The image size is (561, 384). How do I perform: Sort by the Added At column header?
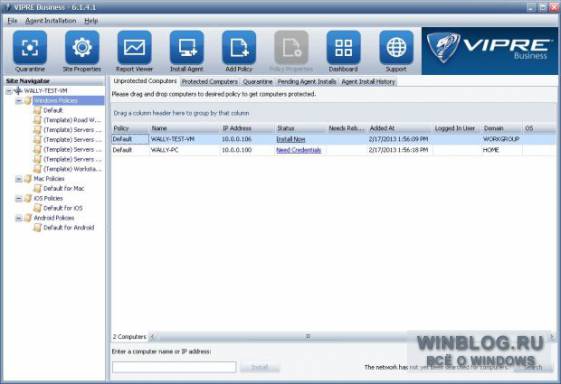click(x=400, y=128)
